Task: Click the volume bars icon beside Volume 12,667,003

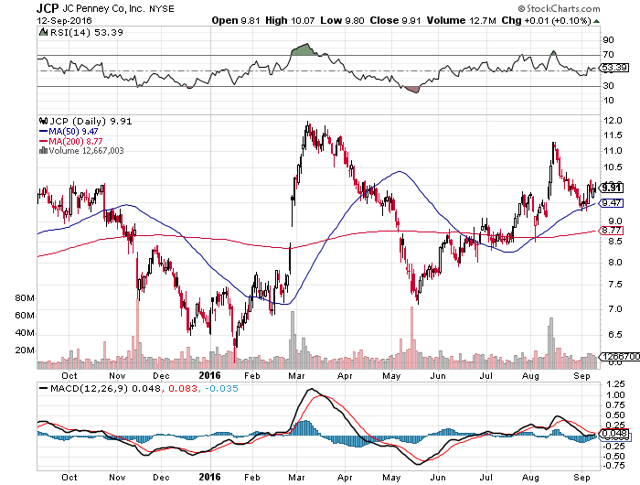Action: 43,151
